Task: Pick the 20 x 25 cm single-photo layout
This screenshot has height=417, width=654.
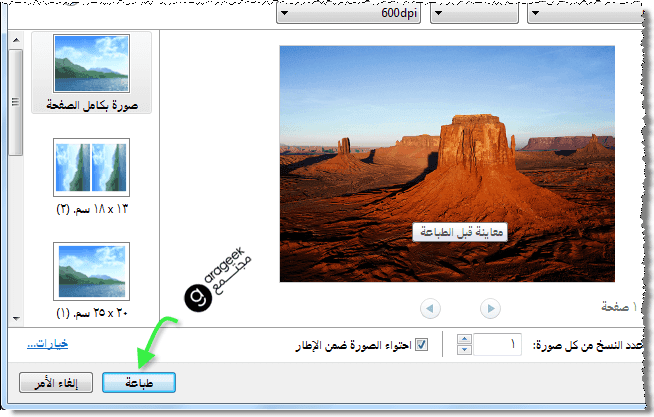Action: pyautogui.click(x=91, y=271)
